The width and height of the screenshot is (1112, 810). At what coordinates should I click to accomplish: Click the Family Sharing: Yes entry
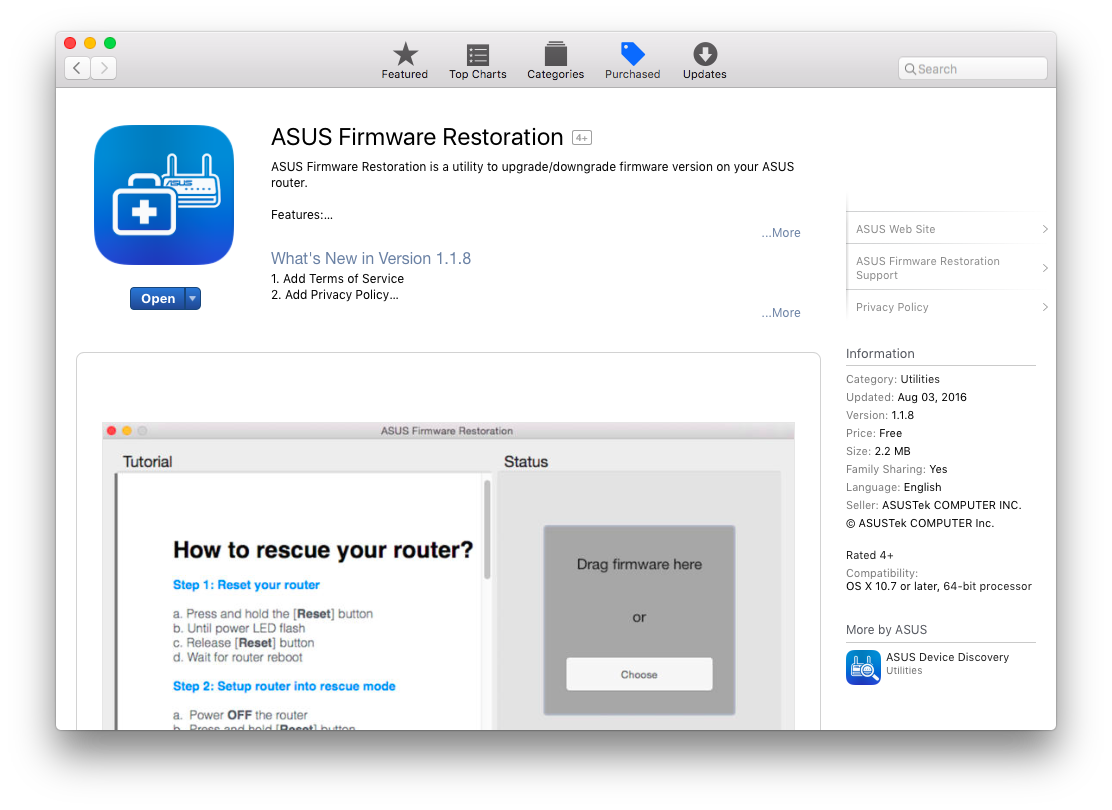tap(896, 469)
